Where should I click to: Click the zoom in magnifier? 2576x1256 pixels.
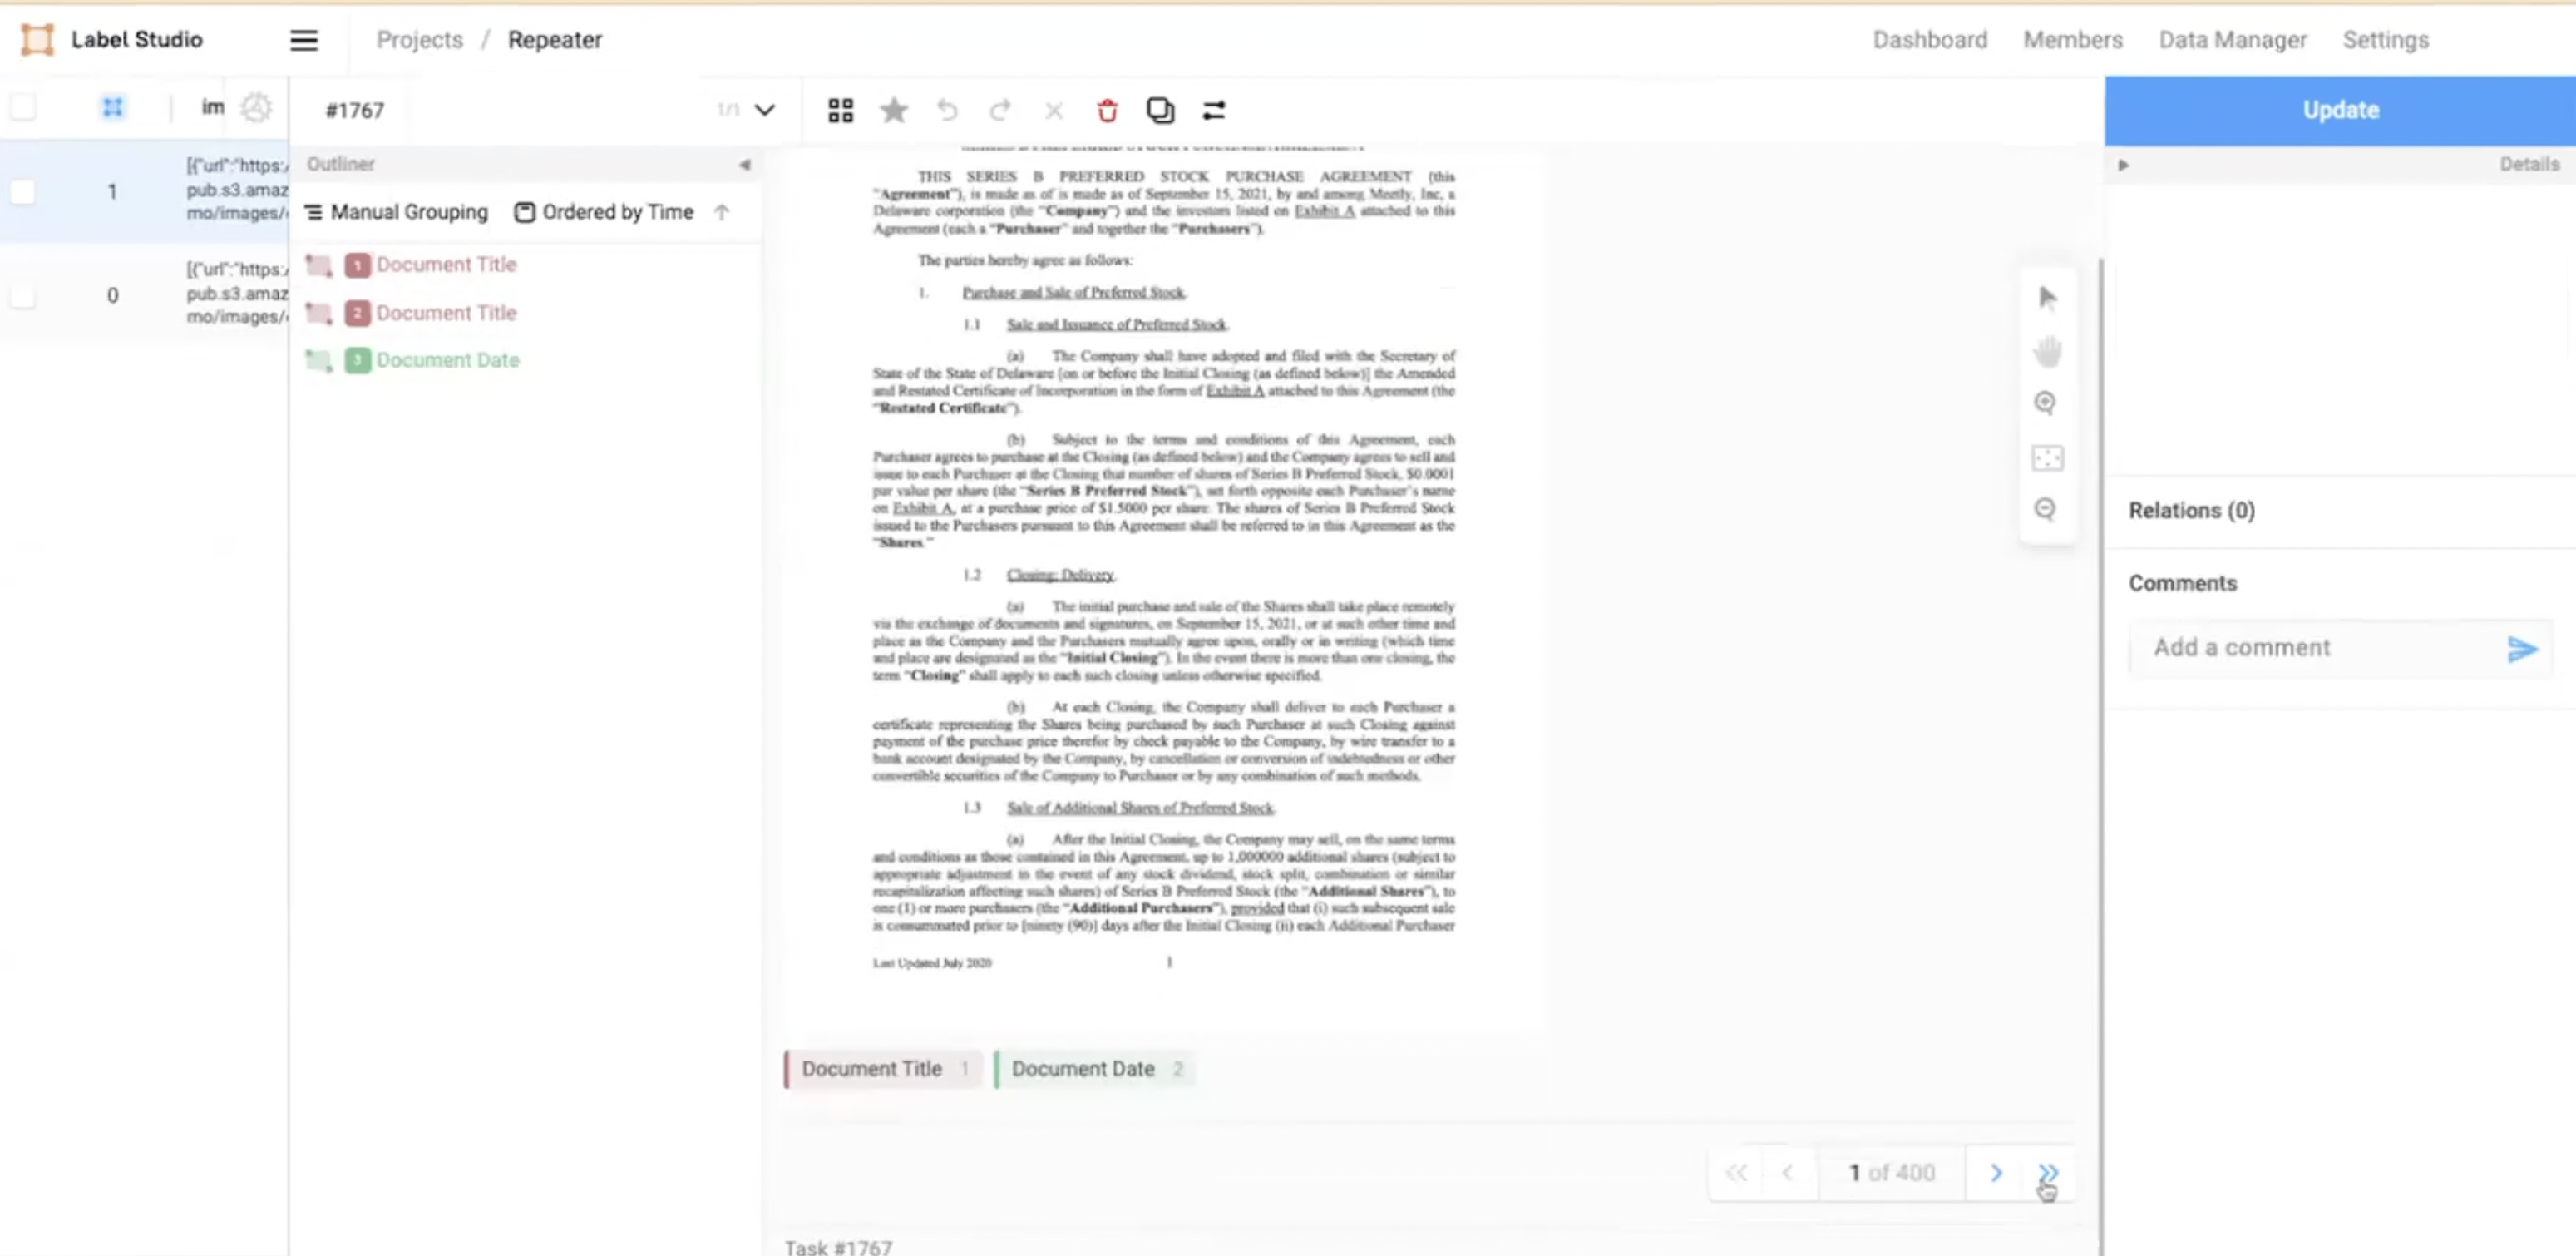pos(2045,402)
